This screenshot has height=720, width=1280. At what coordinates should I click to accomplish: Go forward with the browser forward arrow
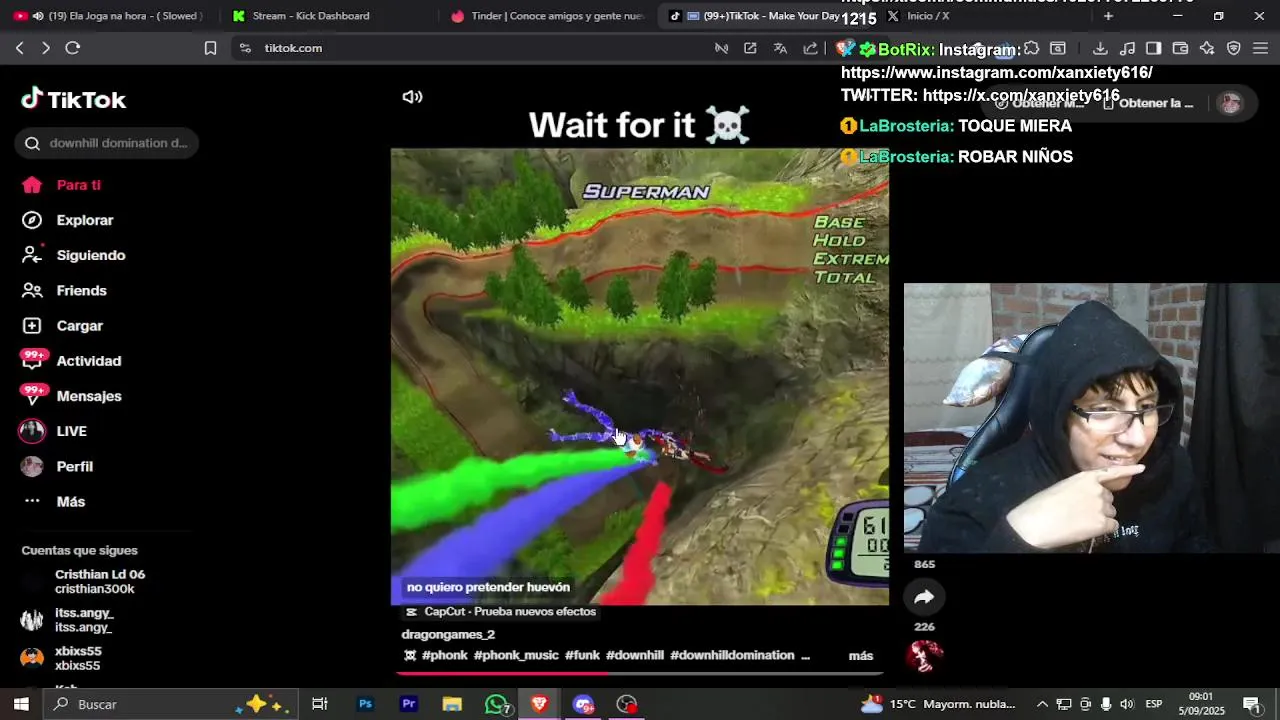point(45,48)
